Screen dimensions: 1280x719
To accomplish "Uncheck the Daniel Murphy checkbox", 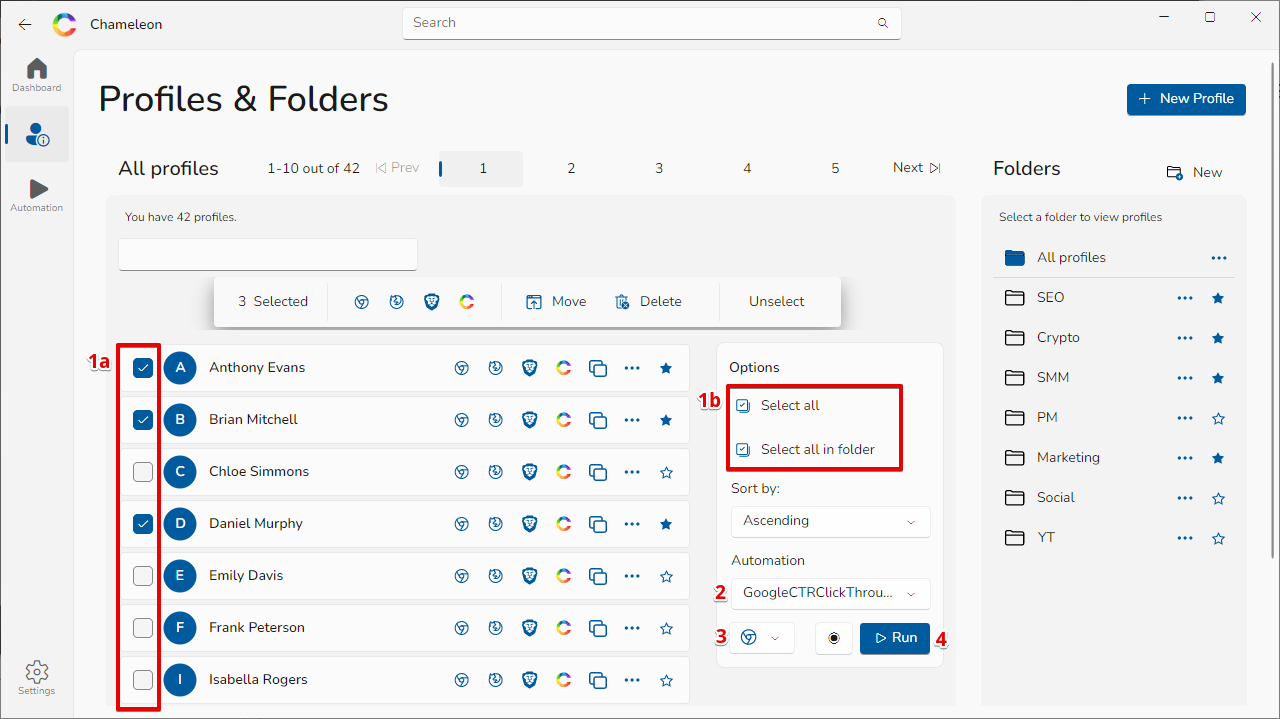I will [143, 524].
